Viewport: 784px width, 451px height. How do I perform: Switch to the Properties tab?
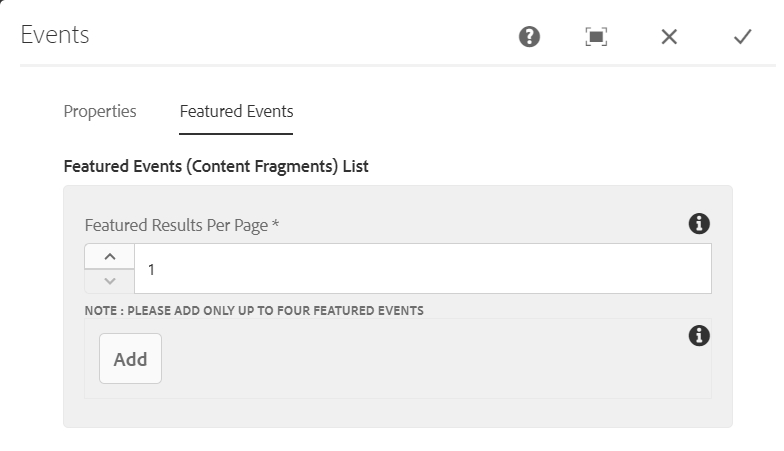pos(100,111)
